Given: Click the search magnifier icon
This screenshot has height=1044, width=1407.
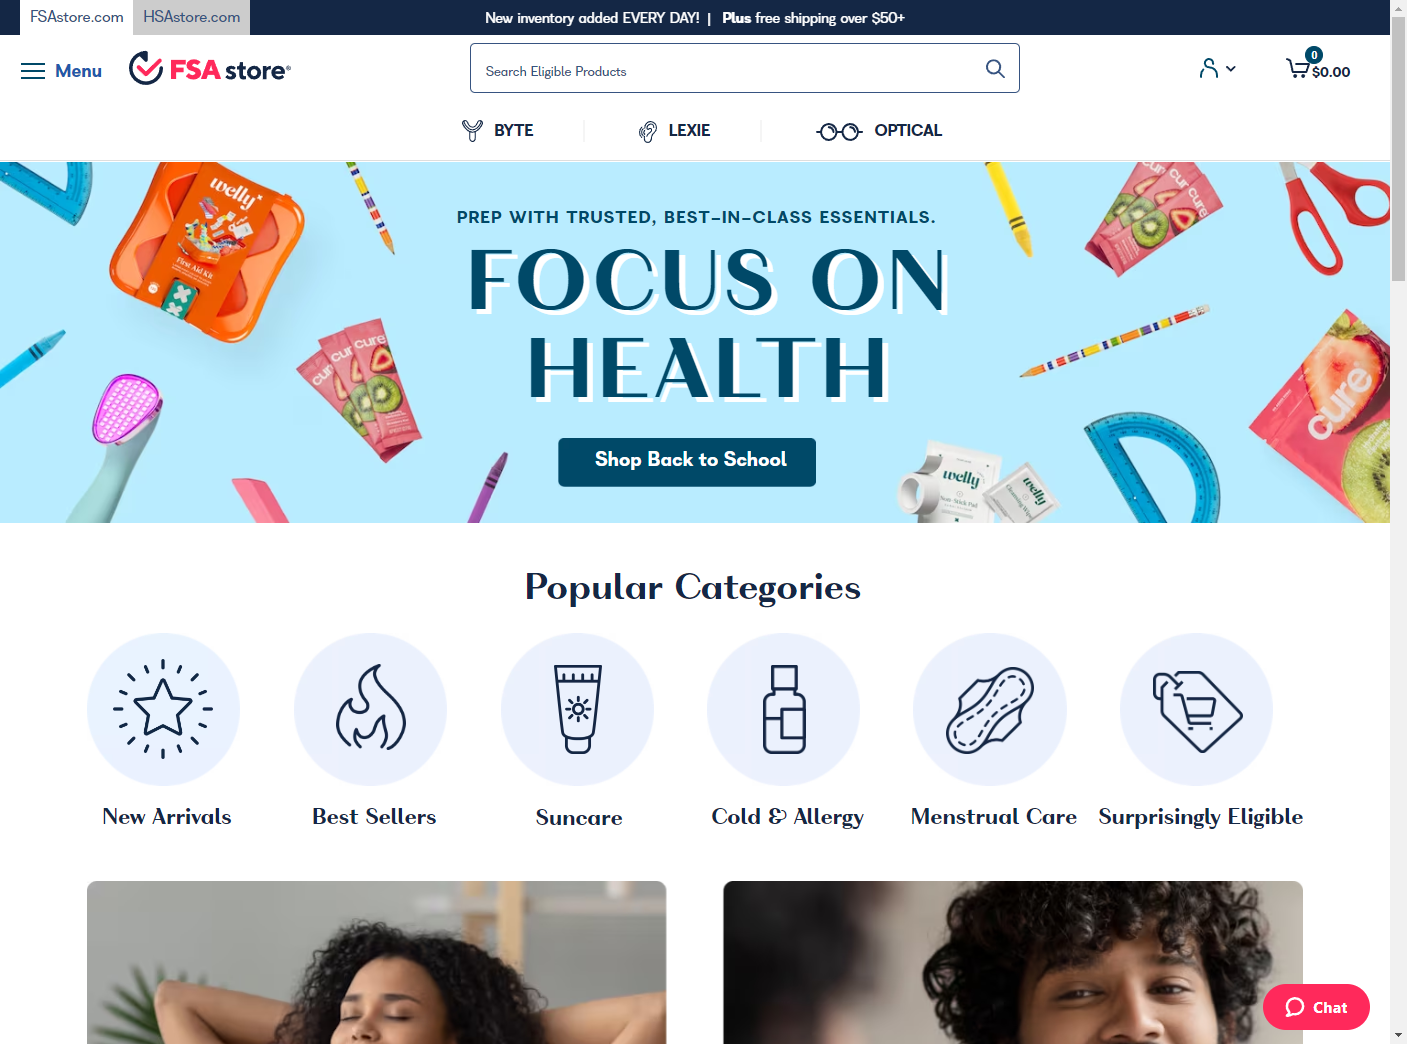Looking at the screenshot, I should [x=995, y=68].
